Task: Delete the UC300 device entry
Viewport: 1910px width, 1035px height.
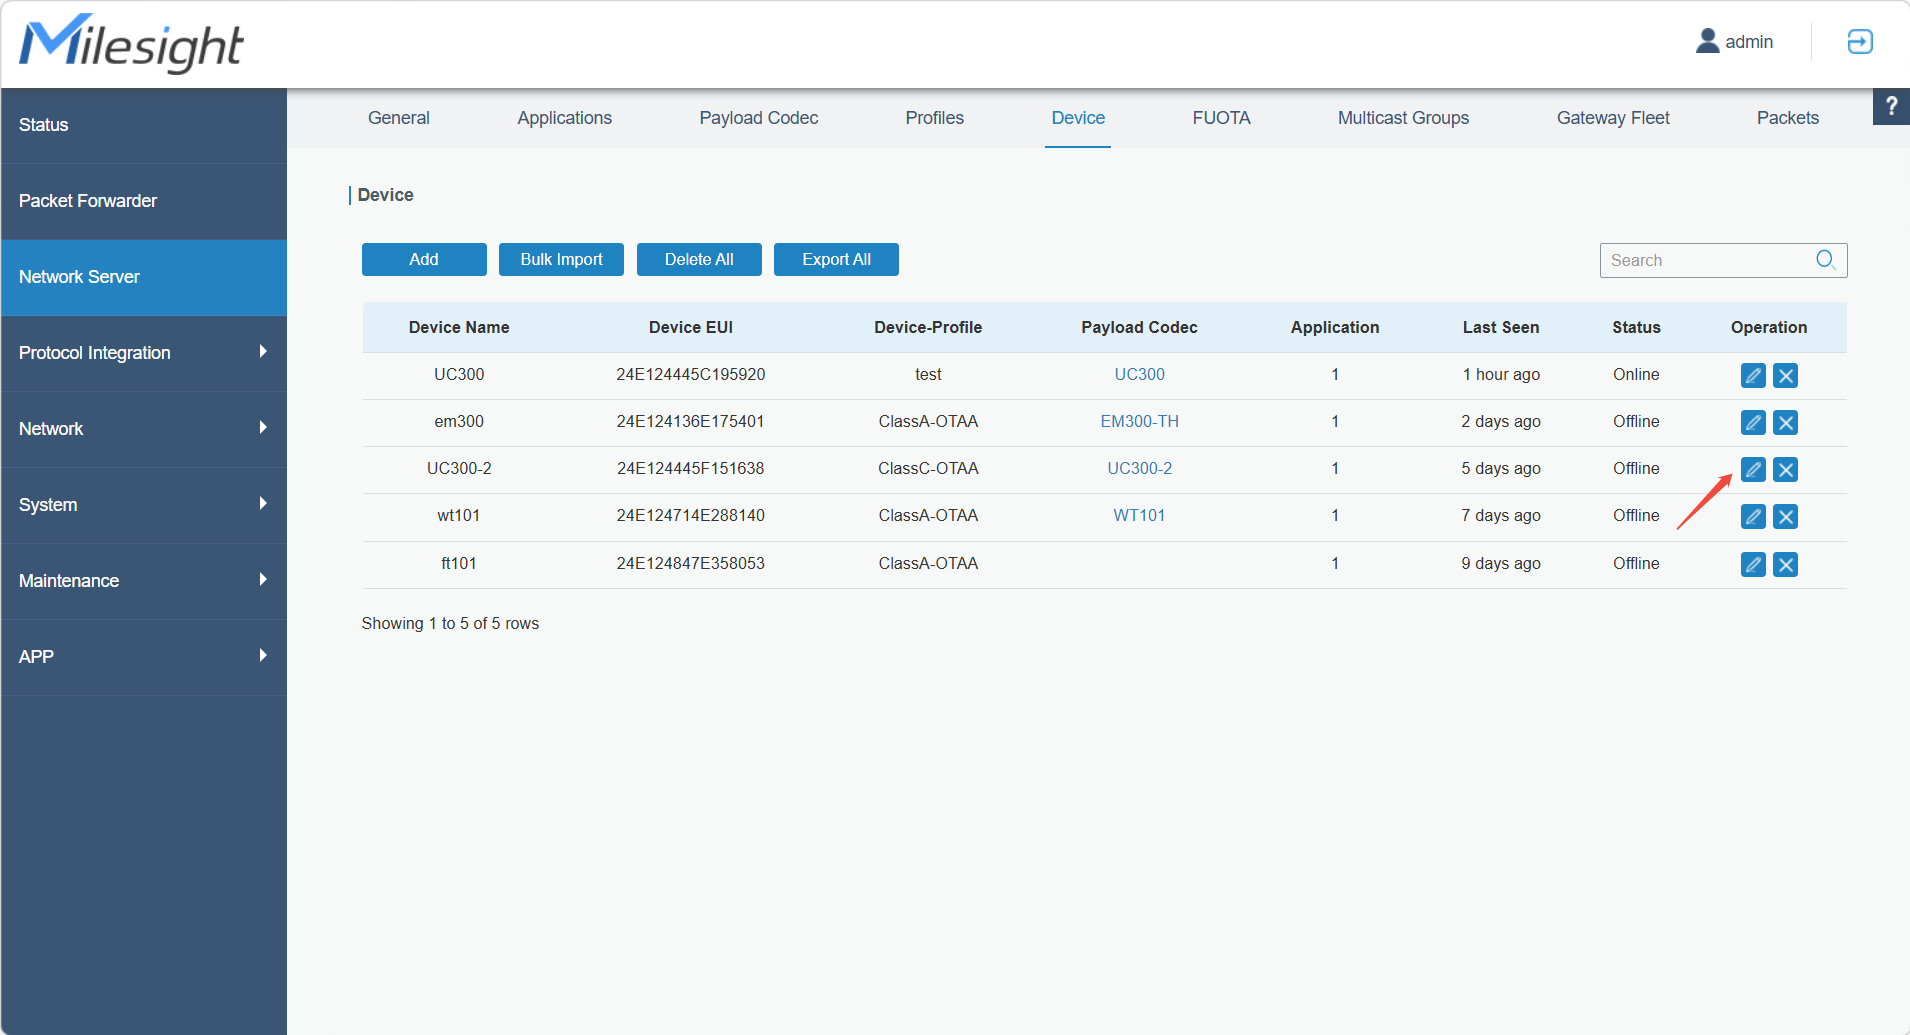Action: click(1785, 375)
